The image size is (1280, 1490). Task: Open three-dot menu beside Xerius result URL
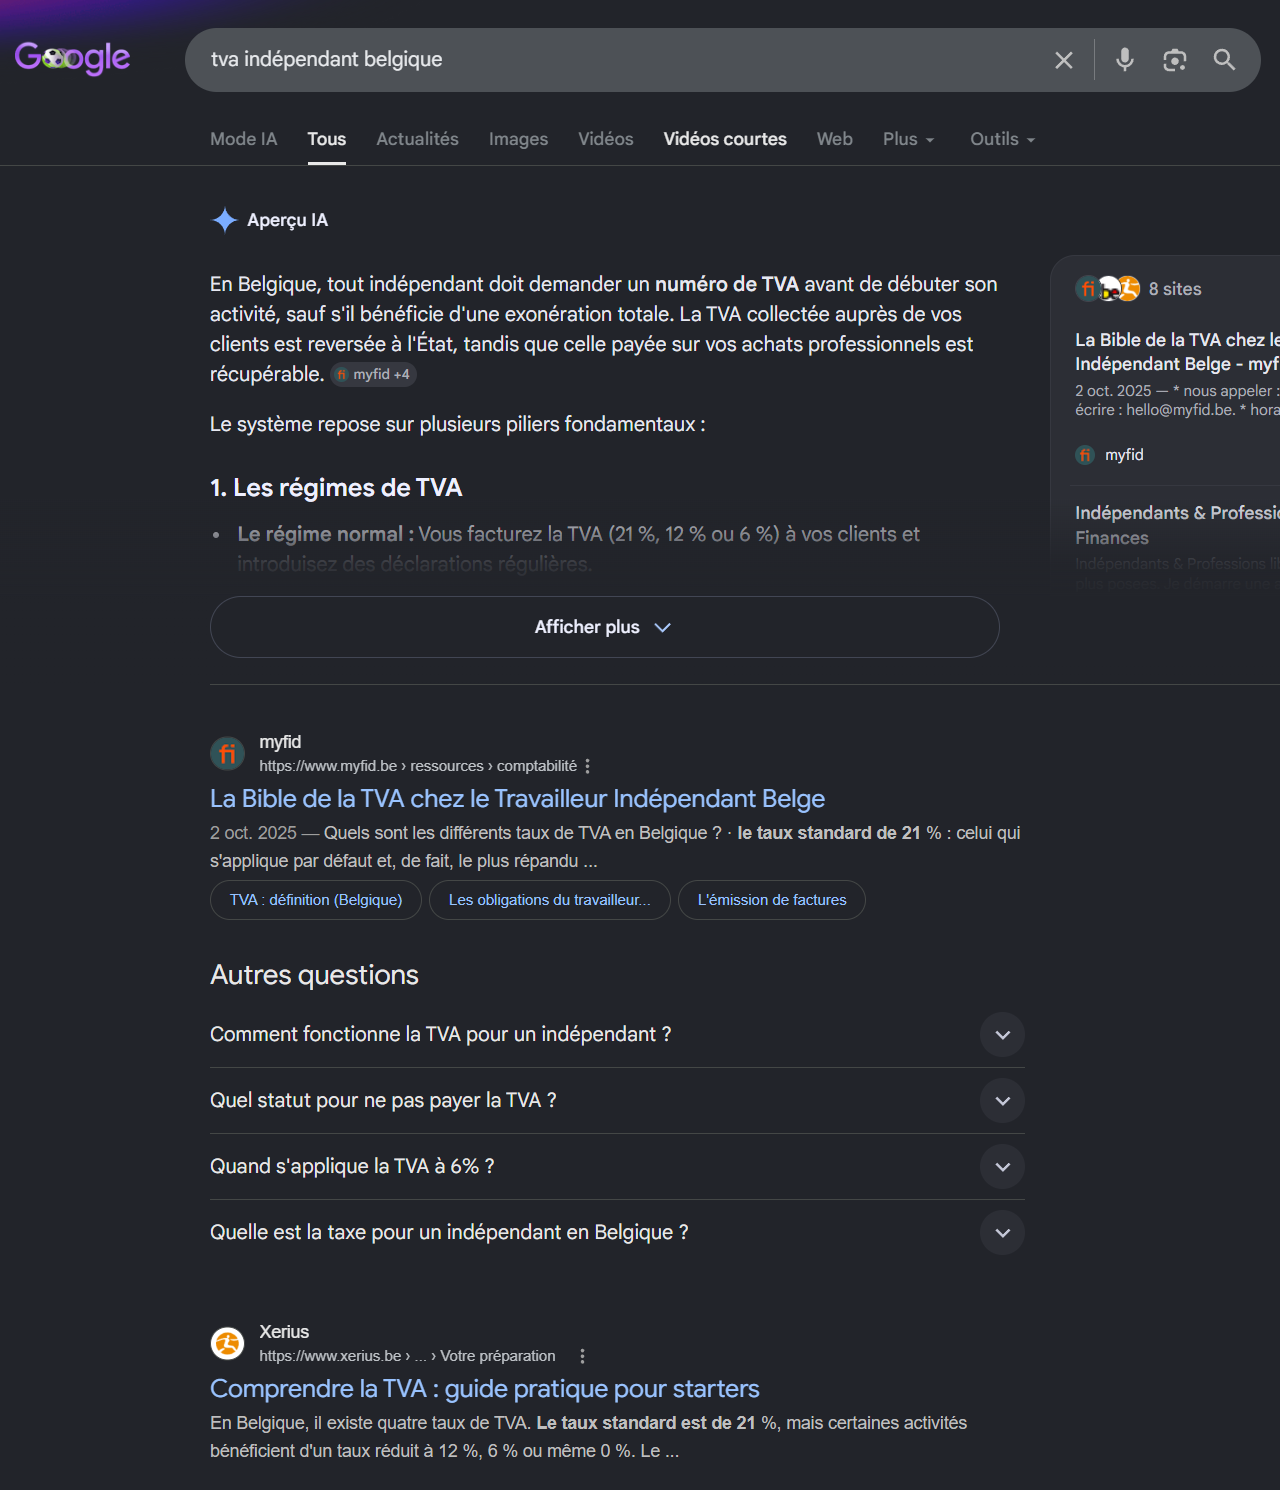tap(582, 1356)
